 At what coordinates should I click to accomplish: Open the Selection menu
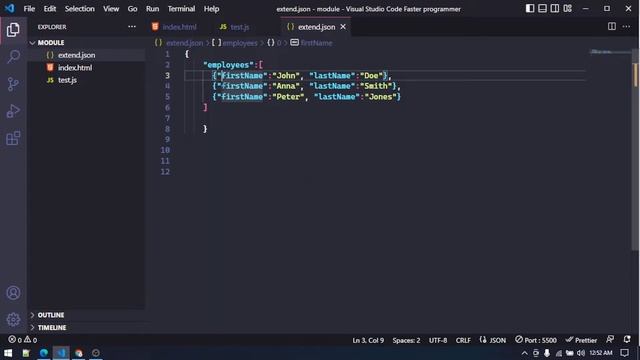pos(80,9)
